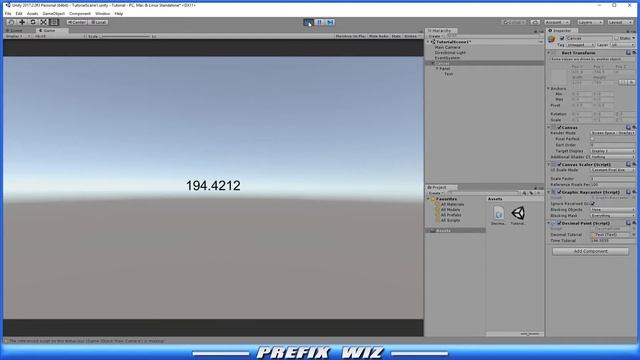Select the Move tool

[22, 22]
